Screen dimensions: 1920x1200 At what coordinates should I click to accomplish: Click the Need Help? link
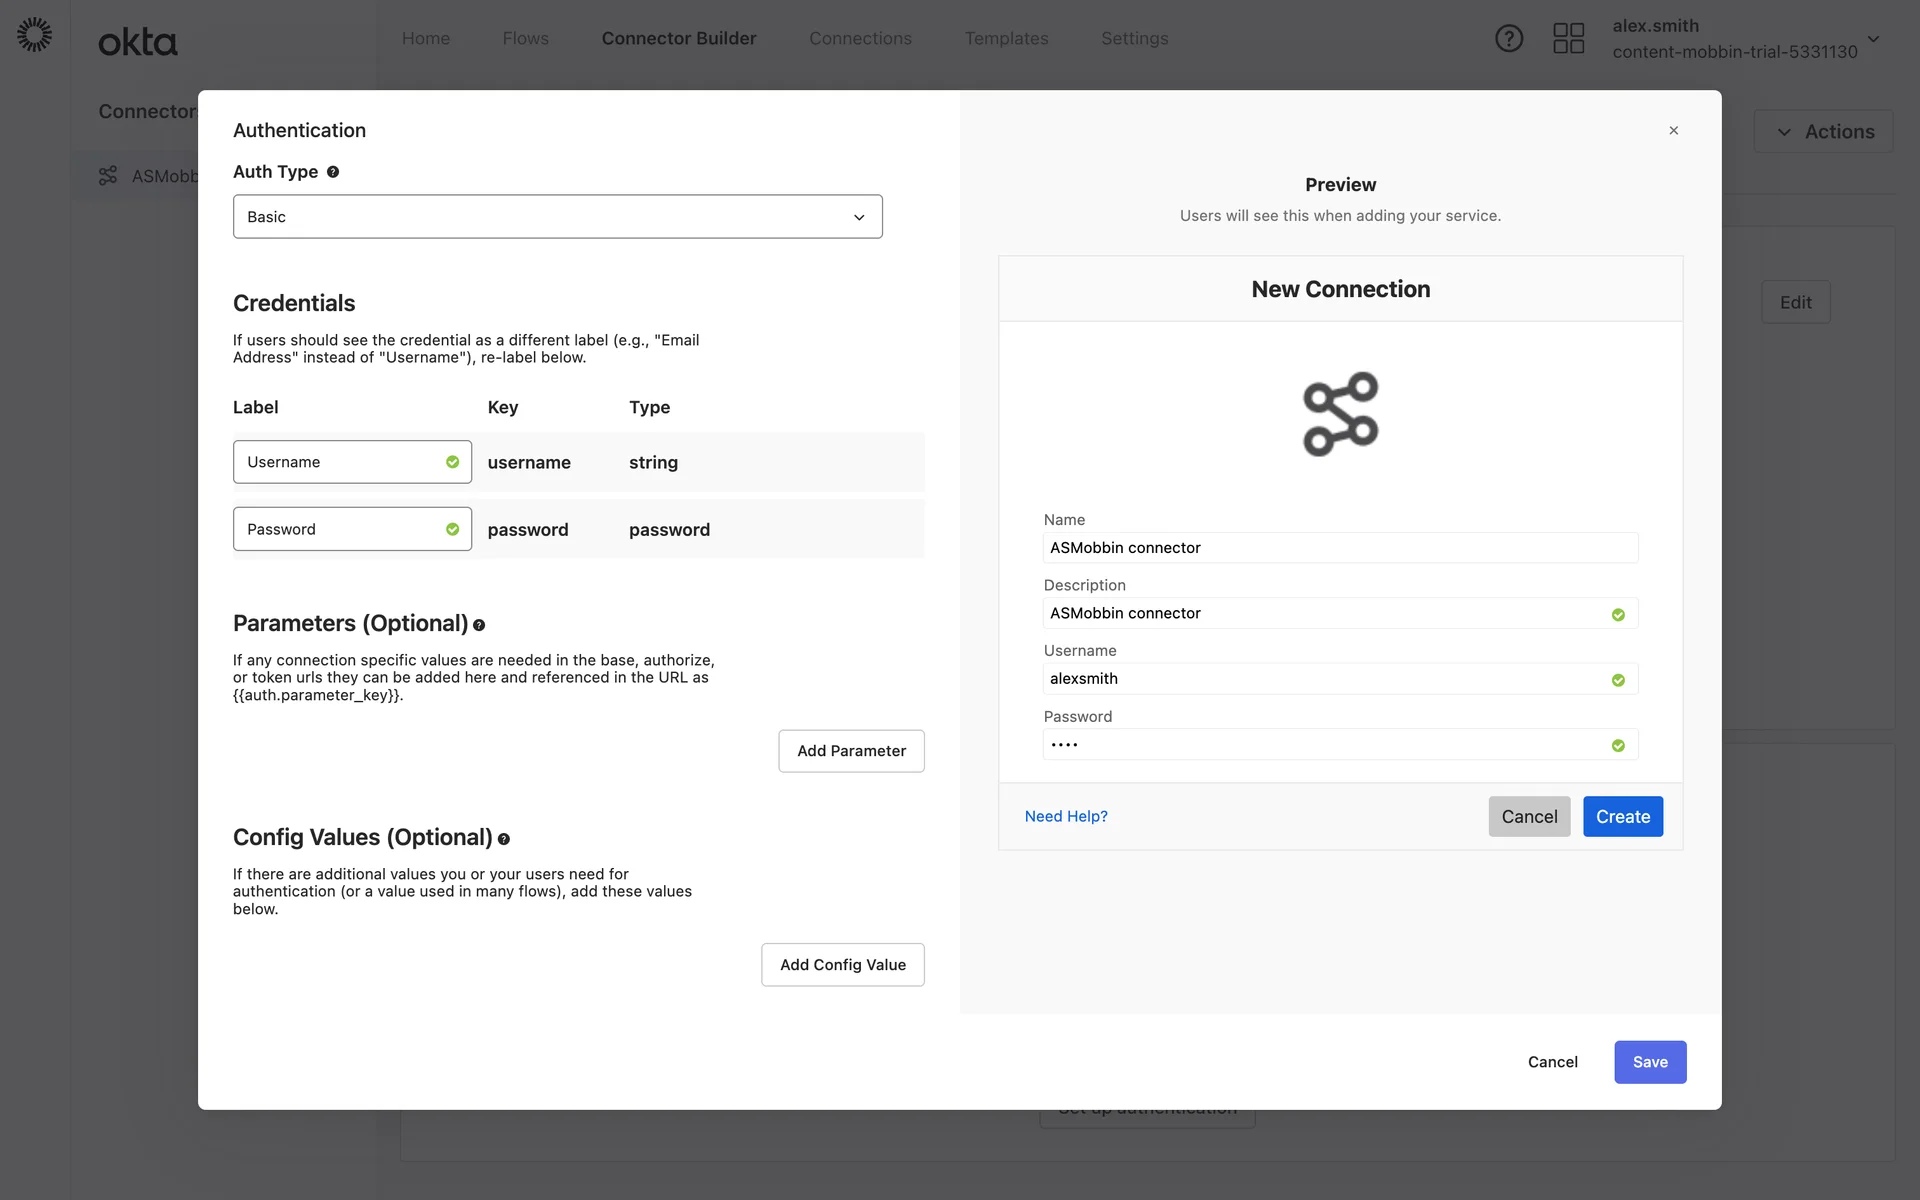[x=1066, y=817]
